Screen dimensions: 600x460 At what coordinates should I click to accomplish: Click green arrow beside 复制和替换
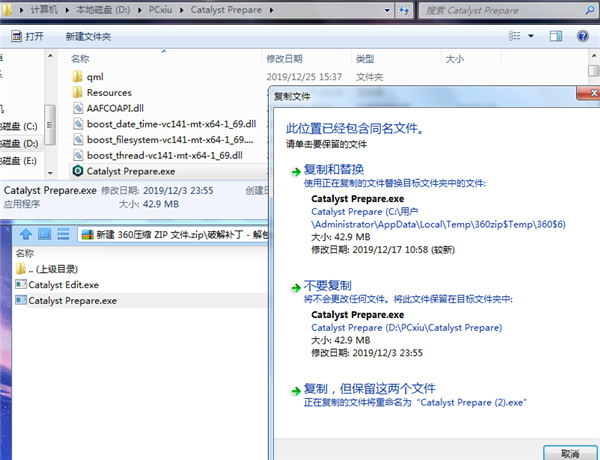point(295,172)
